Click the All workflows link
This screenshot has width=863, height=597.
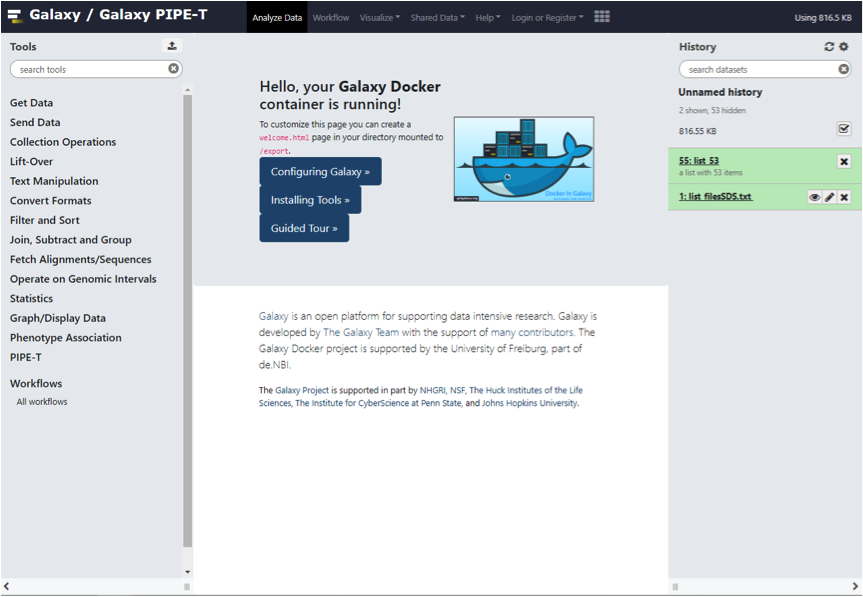(x=42, y=402)
